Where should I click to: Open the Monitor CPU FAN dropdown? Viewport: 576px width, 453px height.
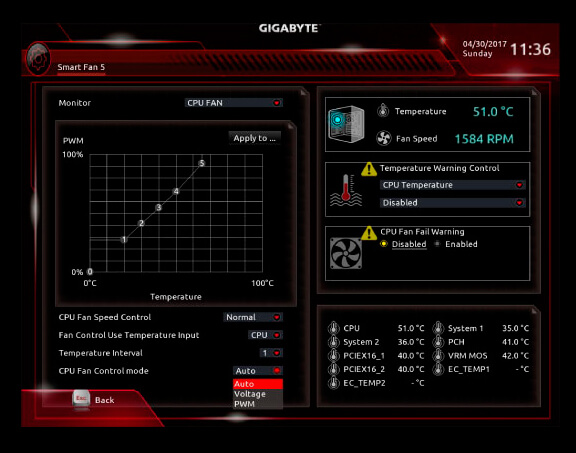point(234,103)
